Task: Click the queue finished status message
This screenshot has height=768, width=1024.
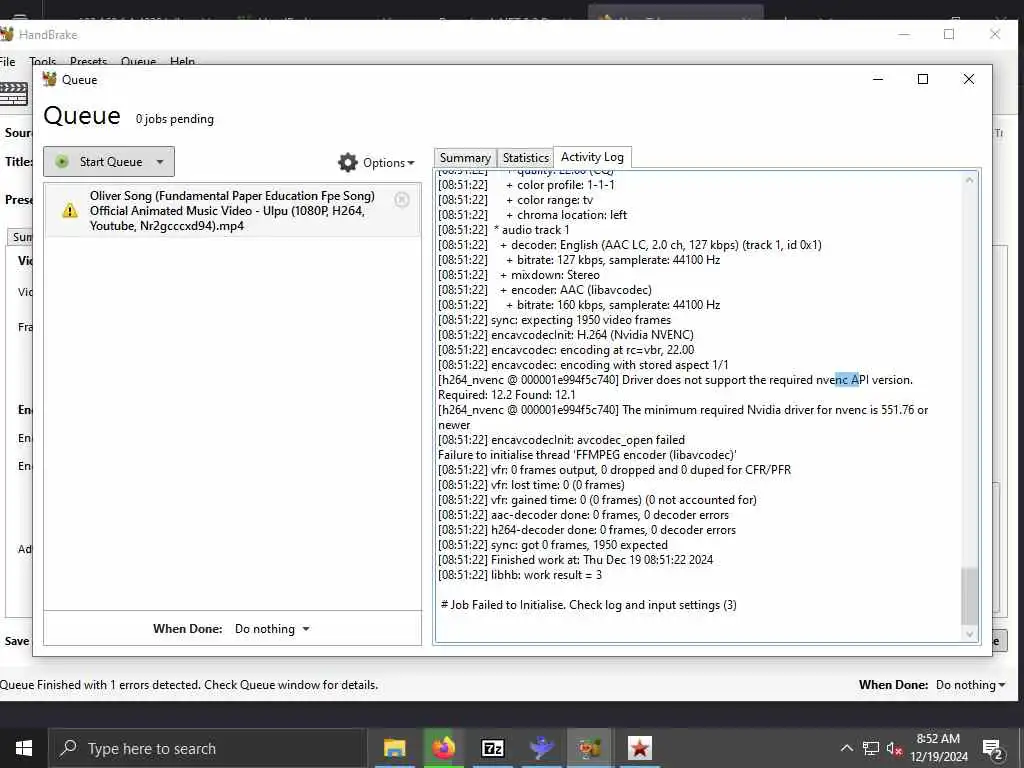Action: click(189, 685)
